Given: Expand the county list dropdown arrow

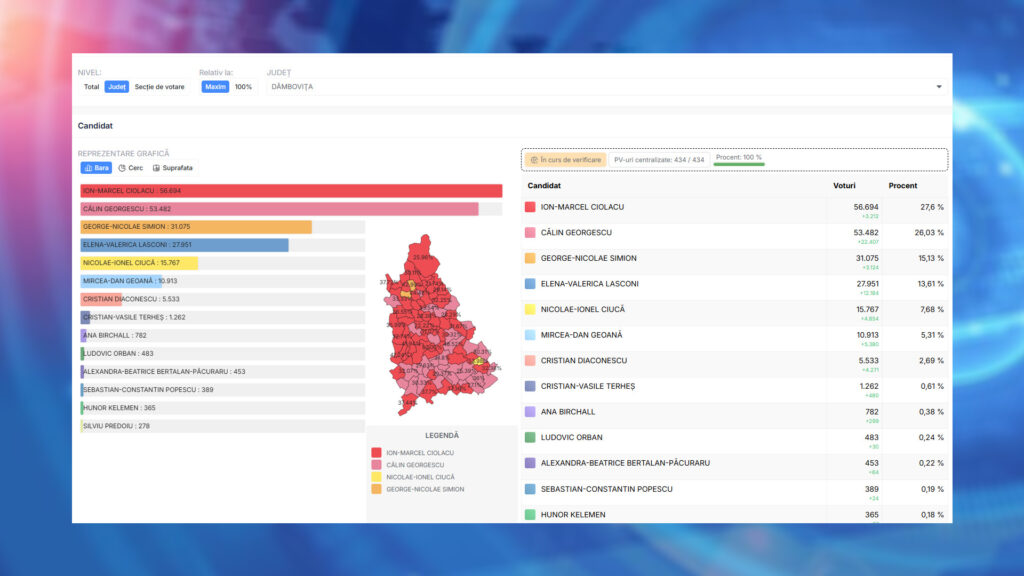Looking at the screenshot, I should coord(938,87).
